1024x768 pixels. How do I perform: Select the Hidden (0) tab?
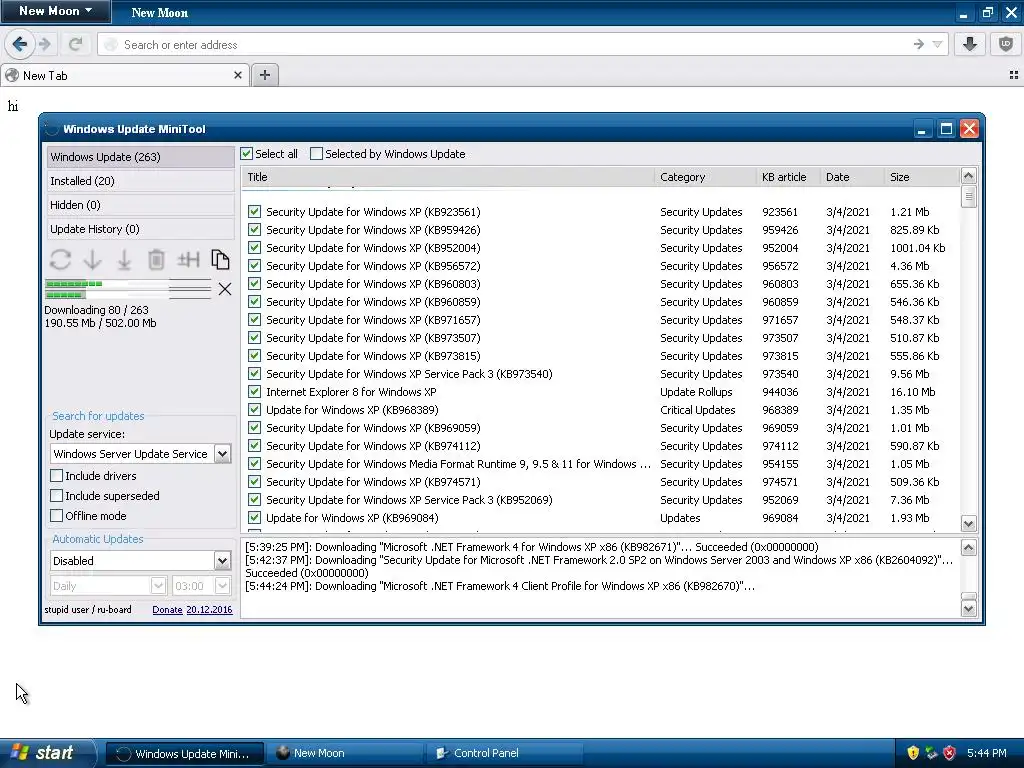pyautogui.click(x=140, y=205)
